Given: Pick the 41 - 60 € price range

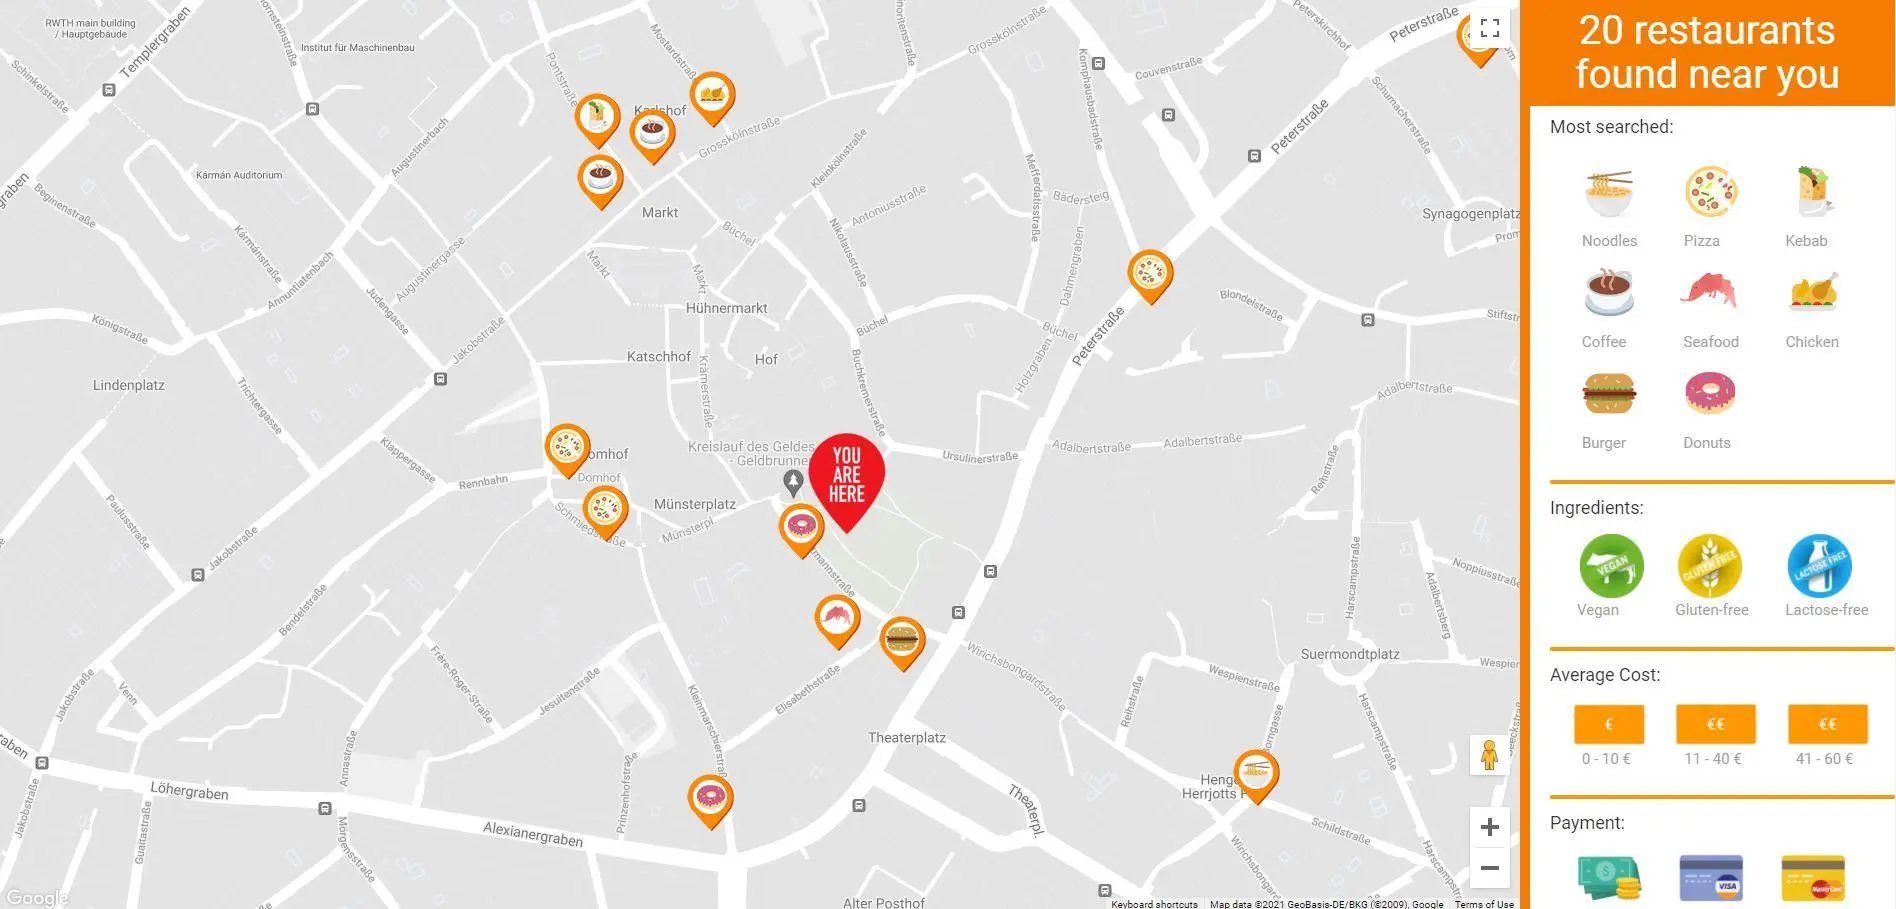Looking at the screenshot, I should 1827,724.
